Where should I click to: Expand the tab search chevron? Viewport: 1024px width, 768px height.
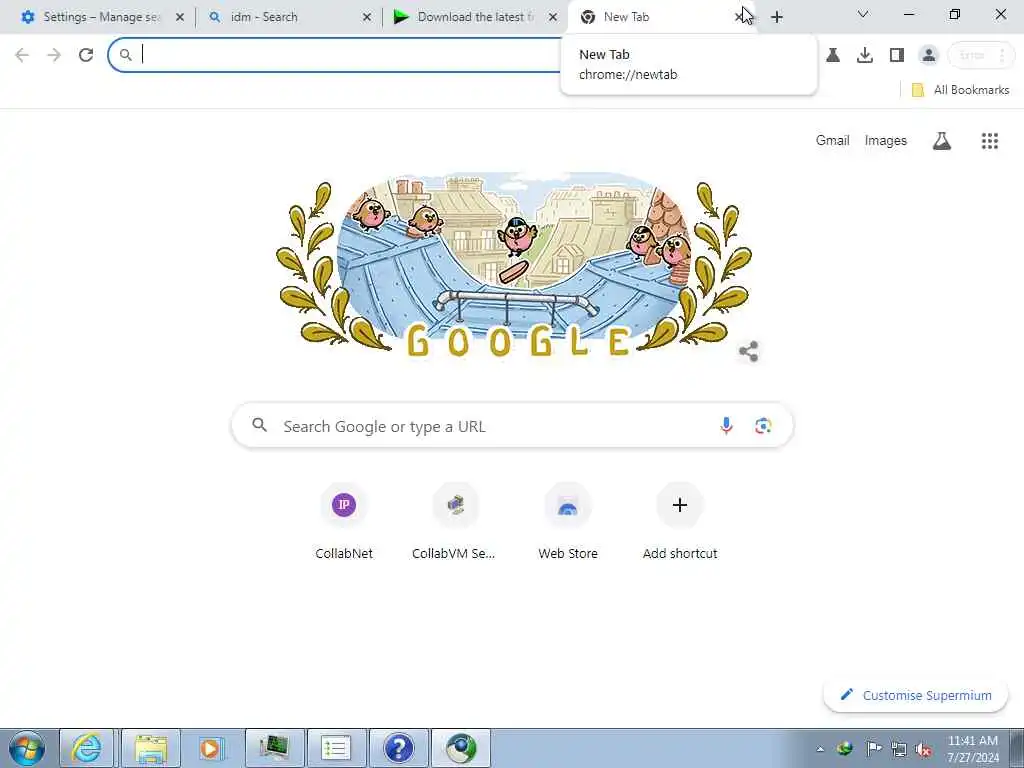(x=863, y=14)
